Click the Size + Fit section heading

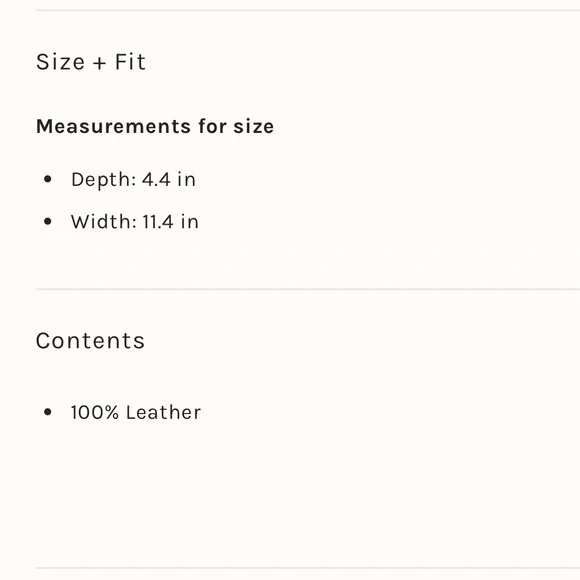[91, 62]
